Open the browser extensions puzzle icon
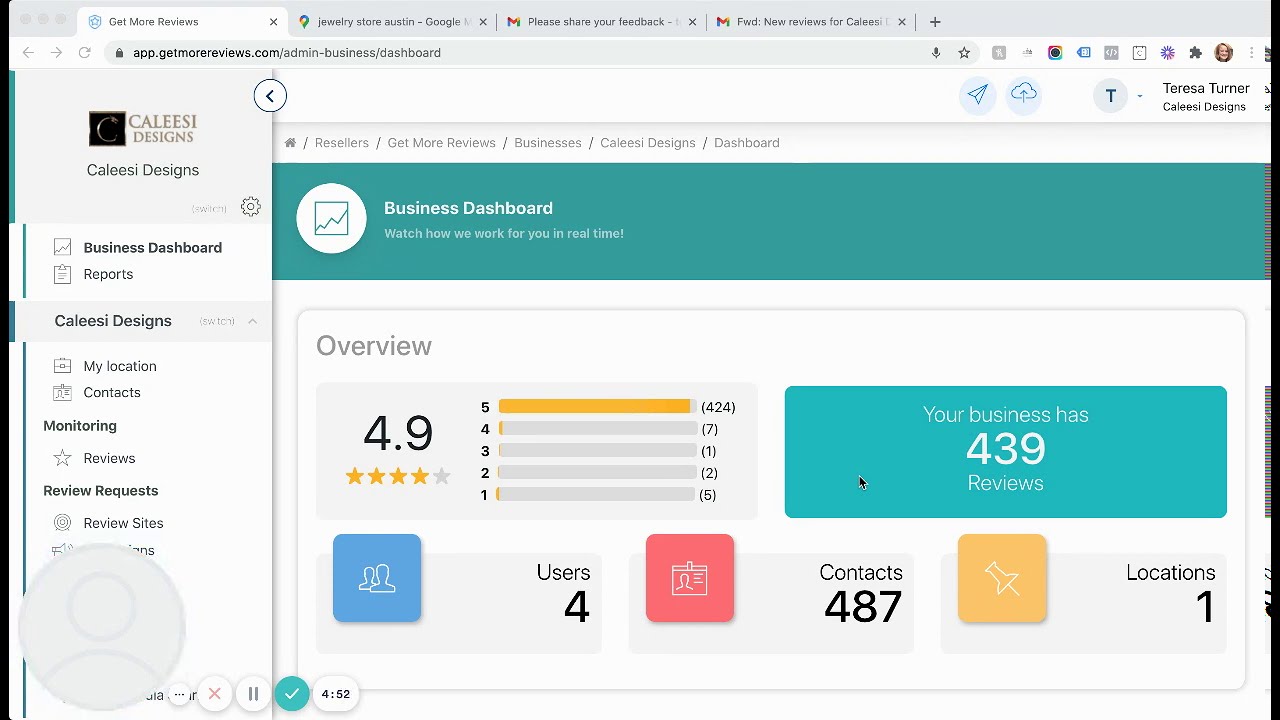1280x720 pixels. [x=1195, y=53]
